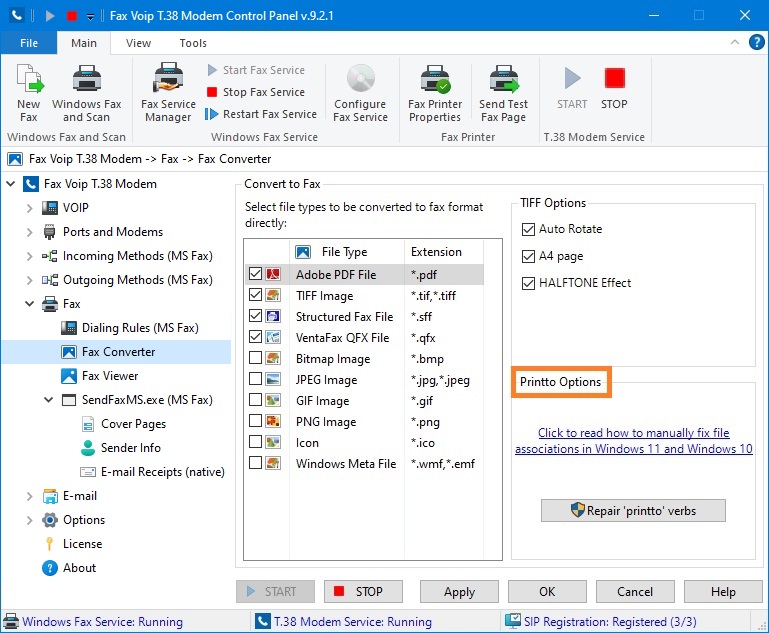Select E-mail Receipts (native) item
This screenshot has width=769, height=633.
pyautogui.click(x=152, y=472)
